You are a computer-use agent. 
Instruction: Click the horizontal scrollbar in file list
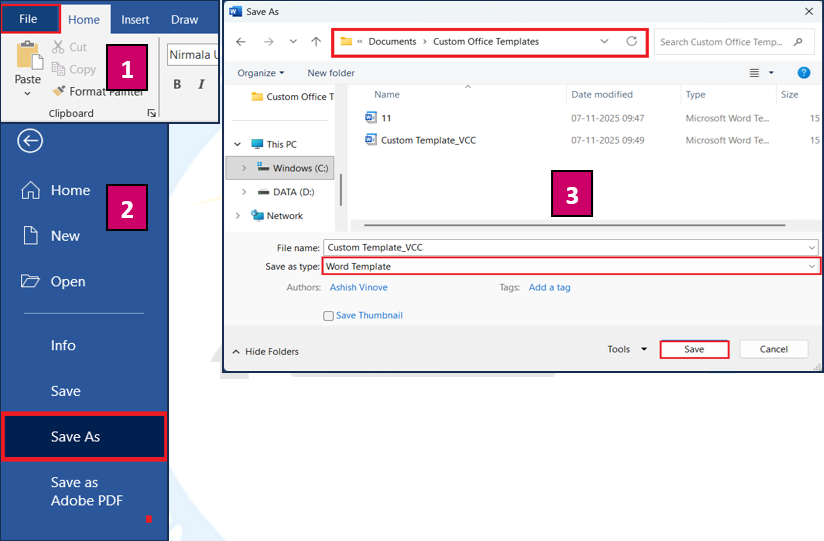[574, 225]
